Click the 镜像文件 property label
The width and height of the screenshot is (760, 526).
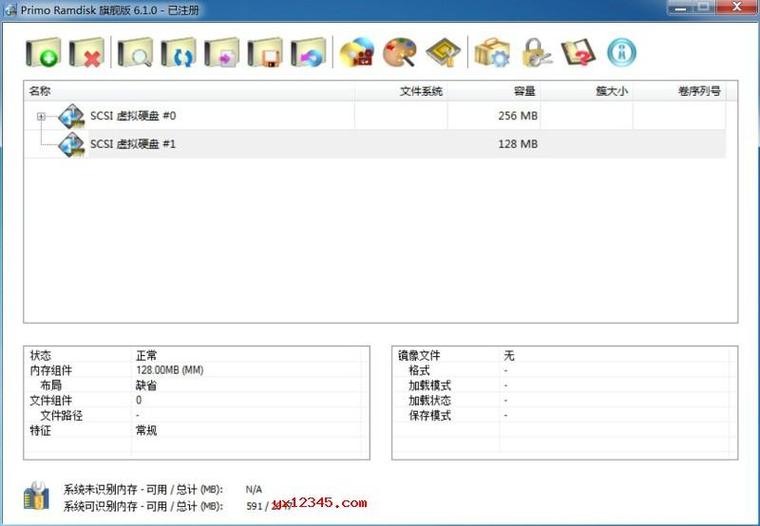[x=419, y=355]
